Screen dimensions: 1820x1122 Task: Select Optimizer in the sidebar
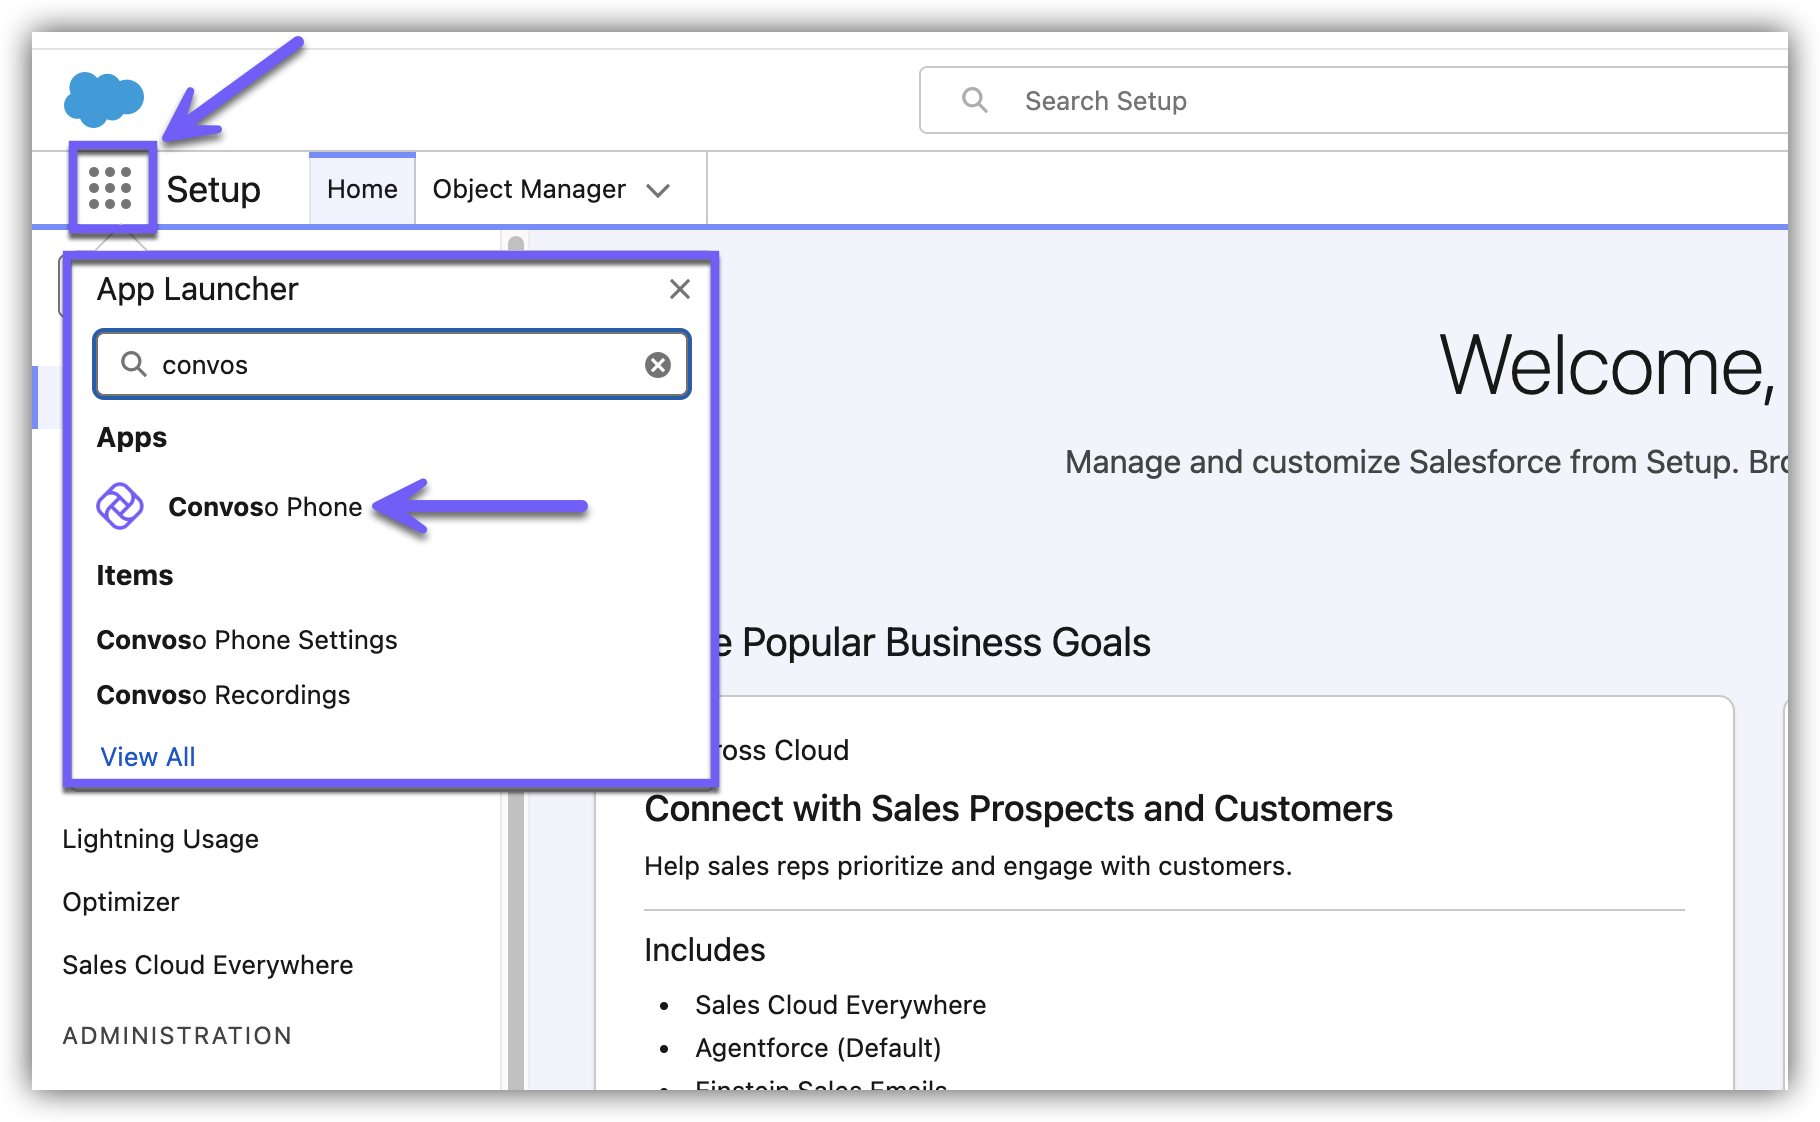click(x=121, y=902)
